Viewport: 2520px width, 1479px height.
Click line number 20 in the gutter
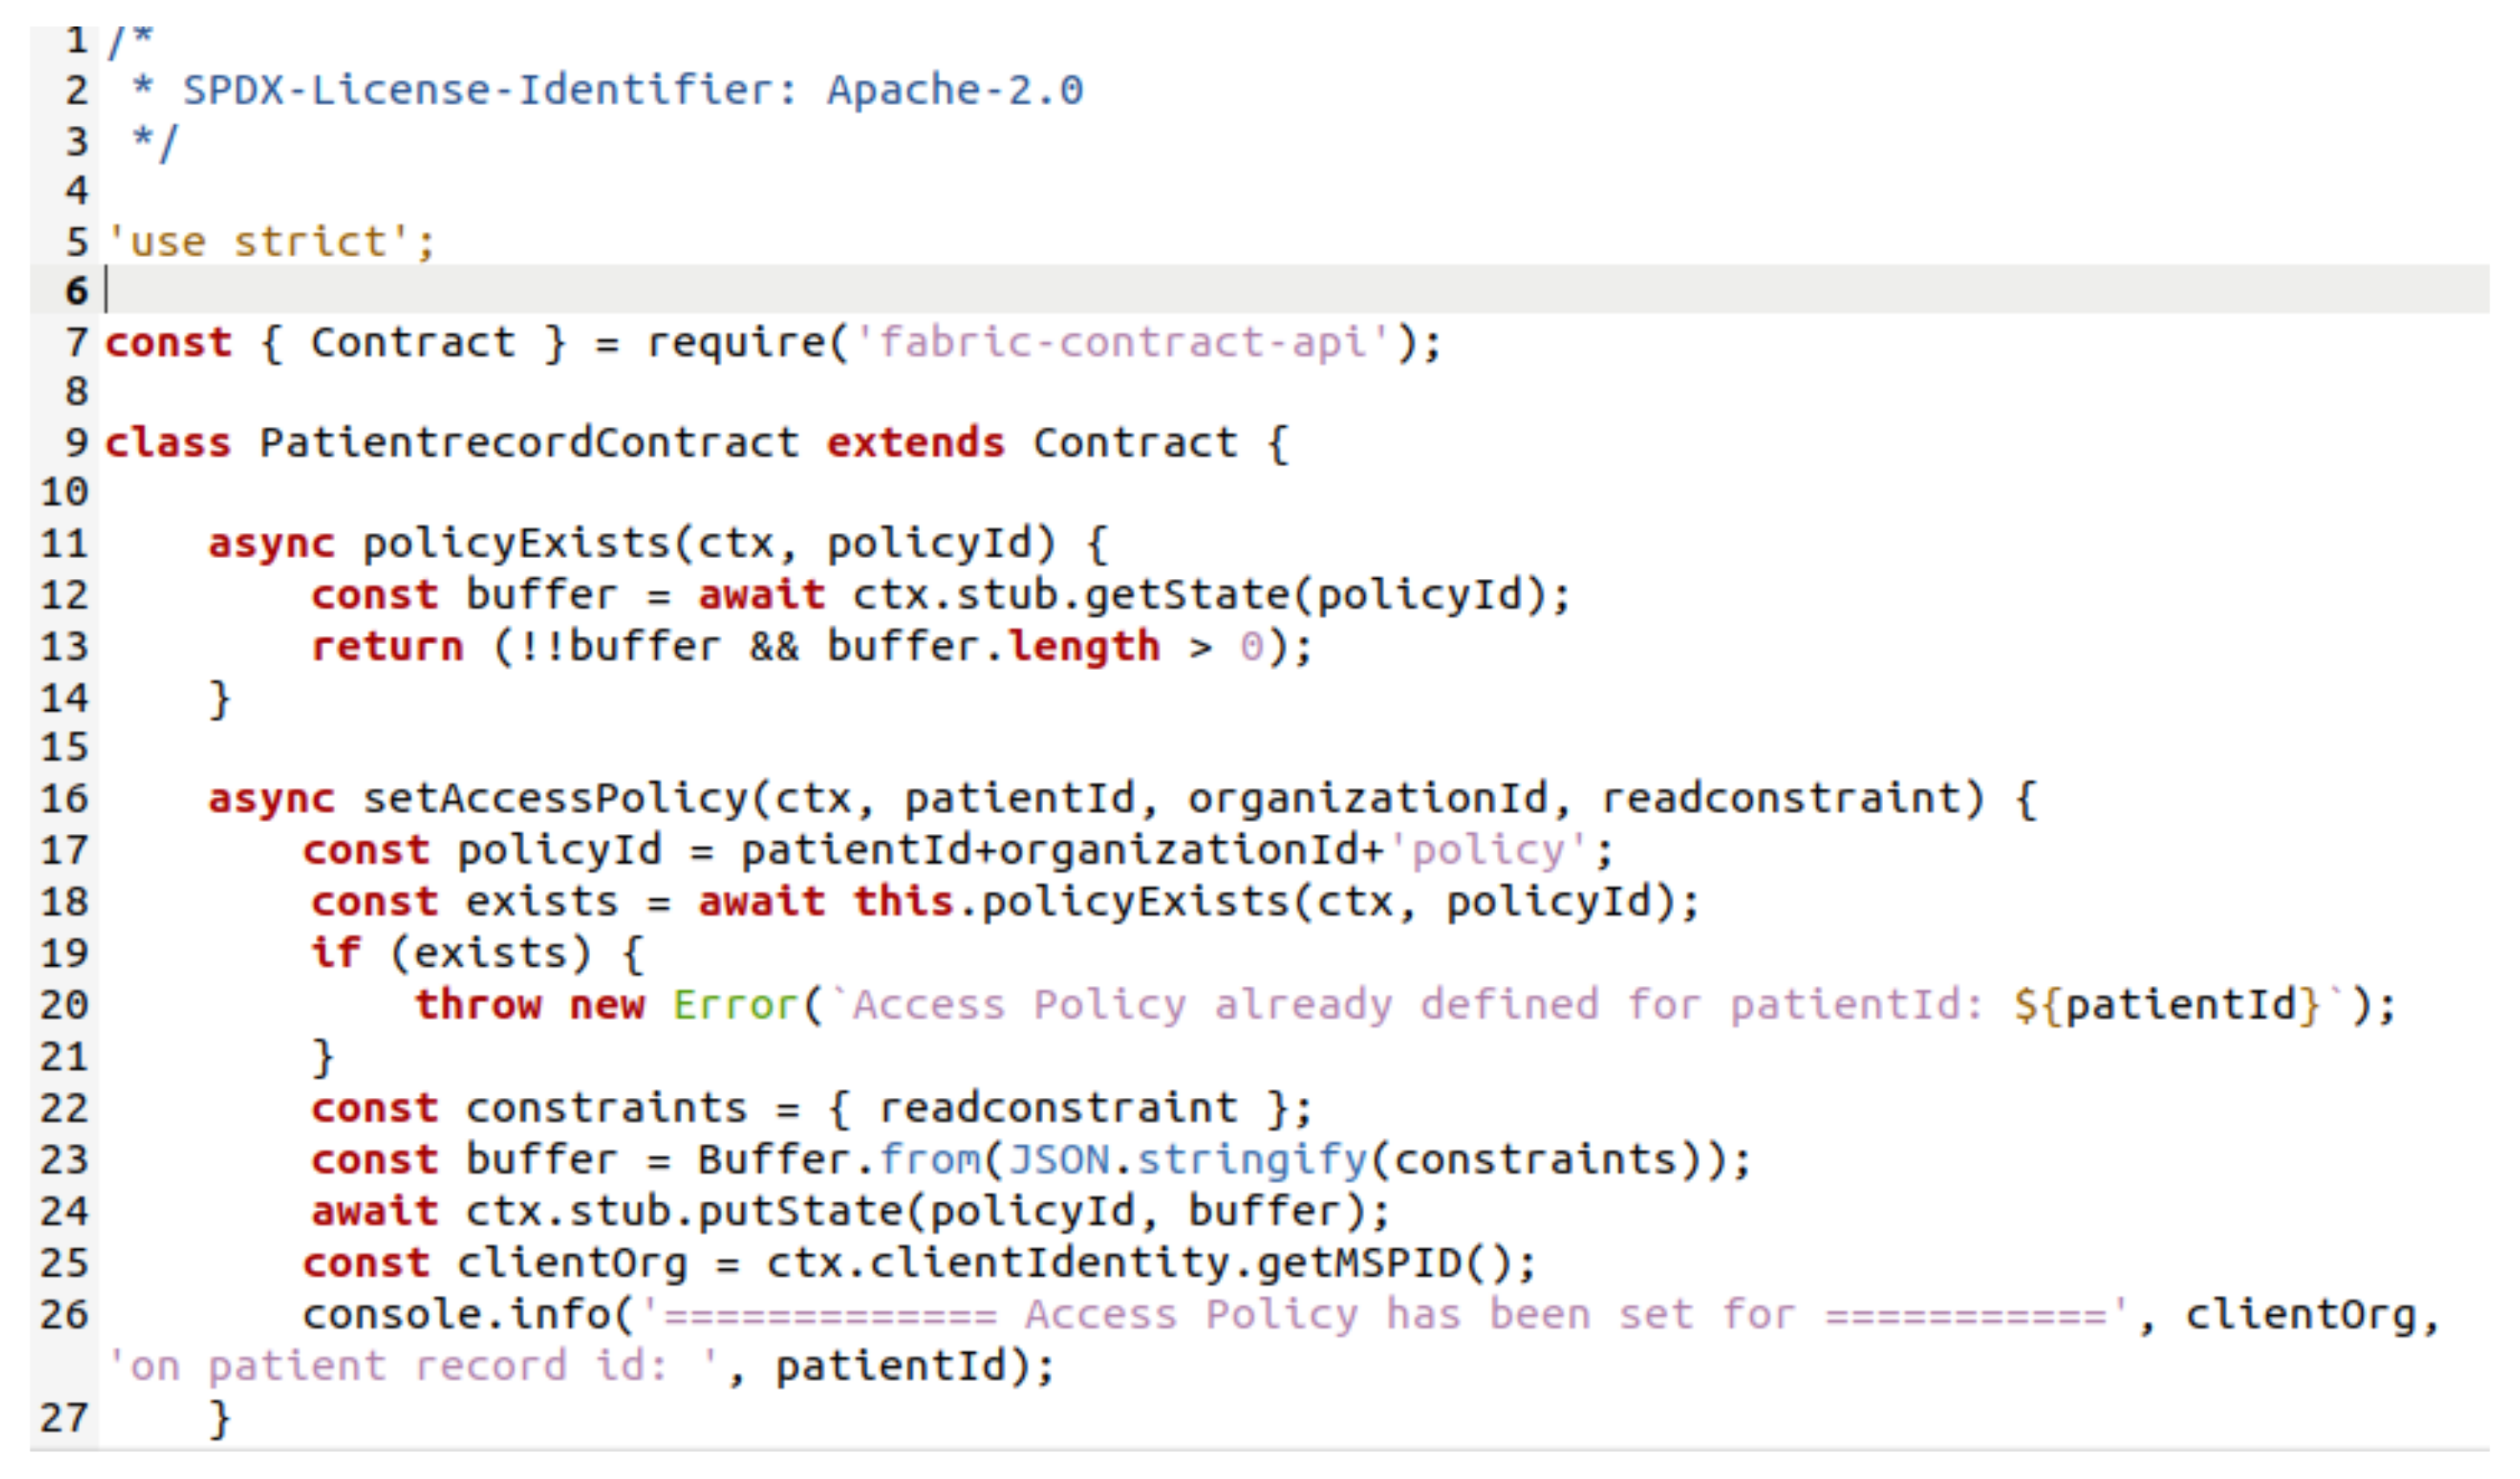pos(62,1005)
